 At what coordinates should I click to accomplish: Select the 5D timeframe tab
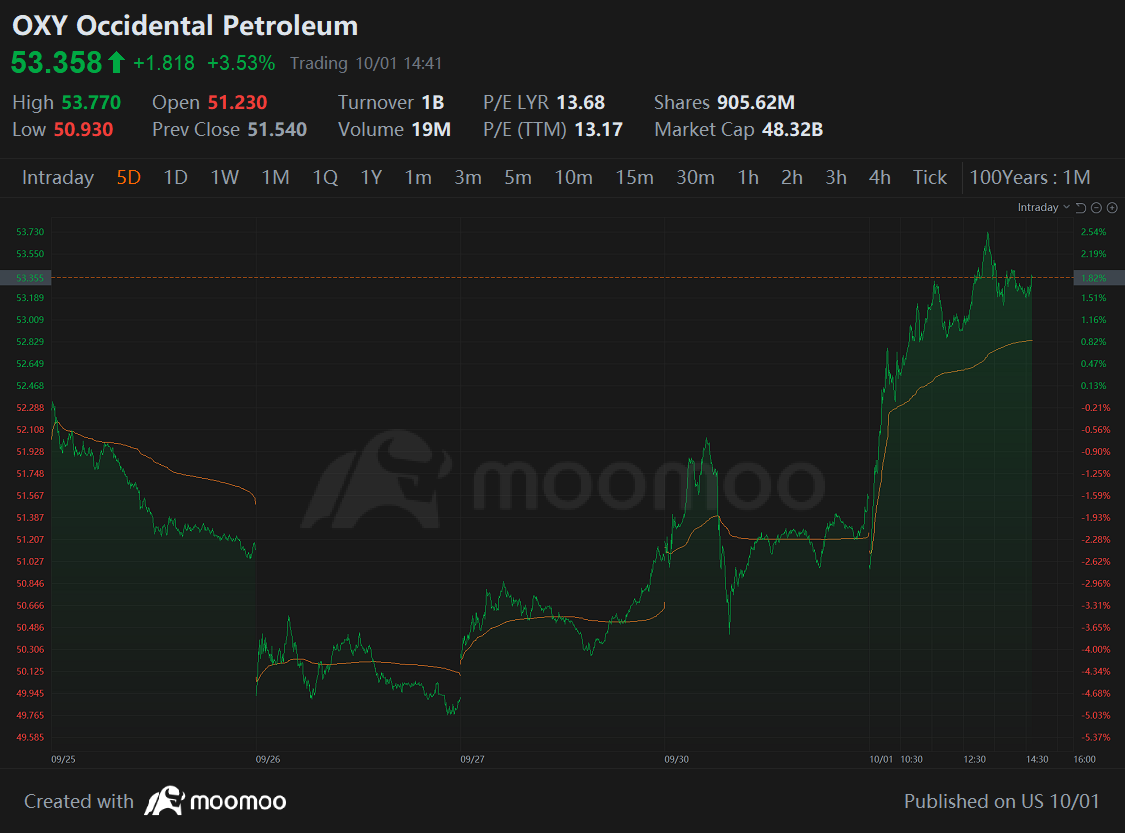(x=128, y=177)
